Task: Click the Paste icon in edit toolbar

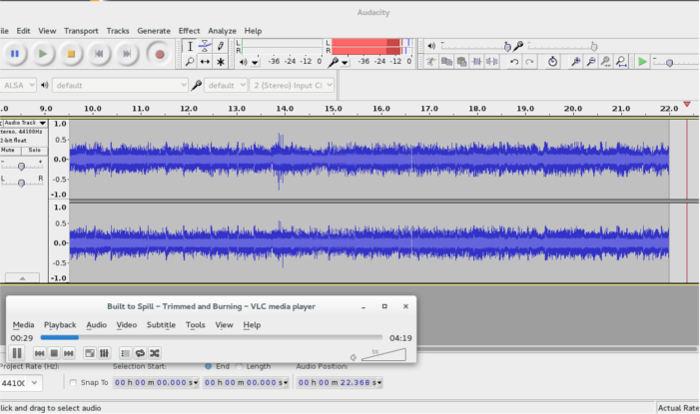Action: [462, 62]
